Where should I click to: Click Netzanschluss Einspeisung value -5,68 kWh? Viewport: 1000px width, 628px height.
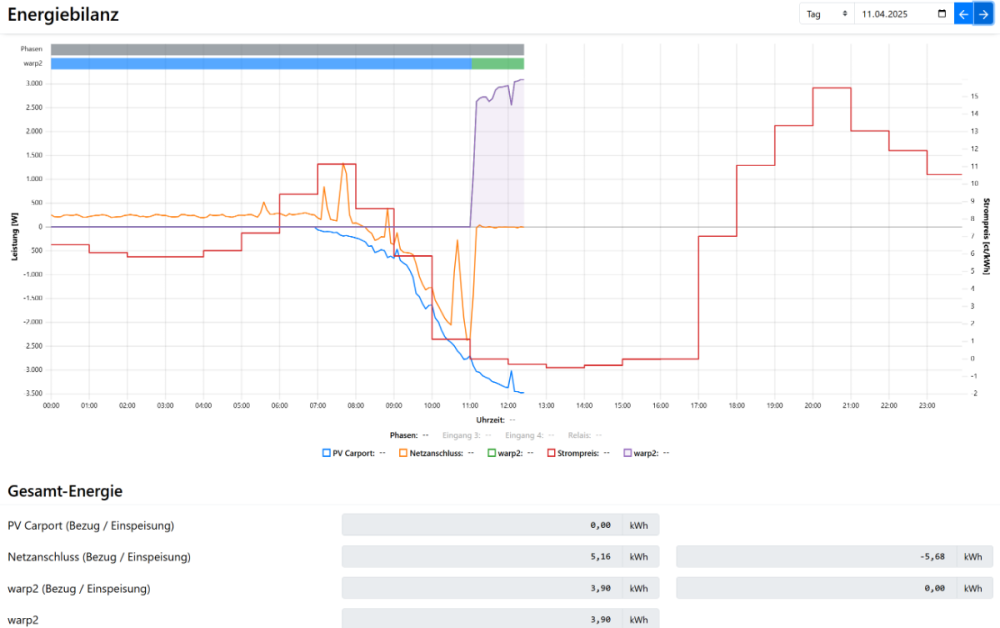click(816, 557)
